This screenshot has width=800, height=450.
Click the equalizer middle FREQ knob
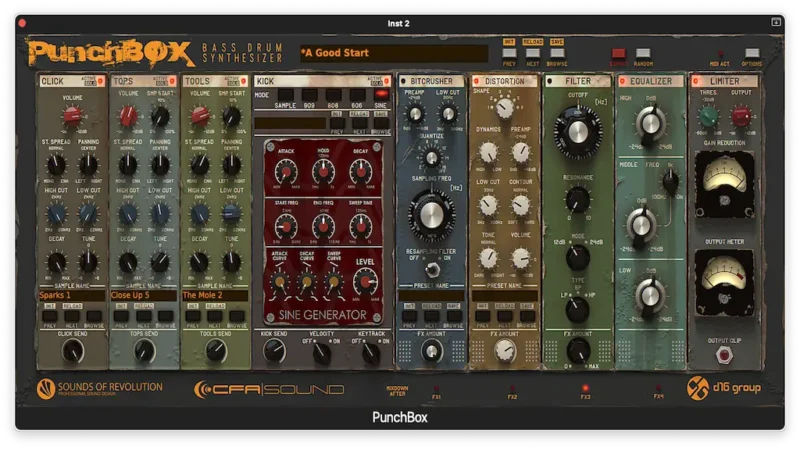tap(670, 181)
